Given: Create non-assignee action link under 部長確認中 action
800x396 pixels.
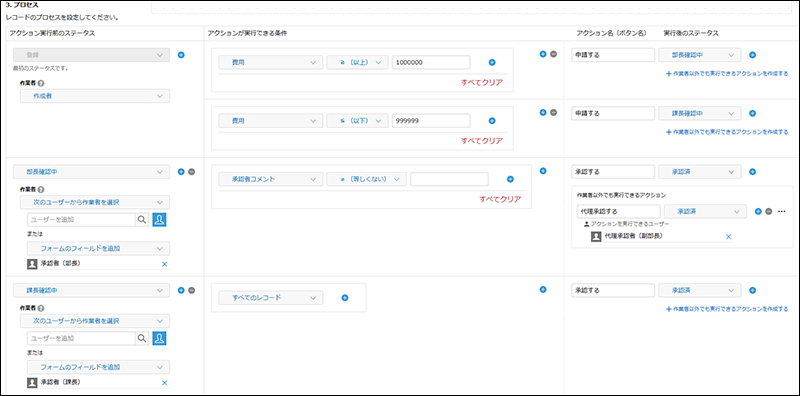Looking at the screenshot, I should (x=727, y=73).
